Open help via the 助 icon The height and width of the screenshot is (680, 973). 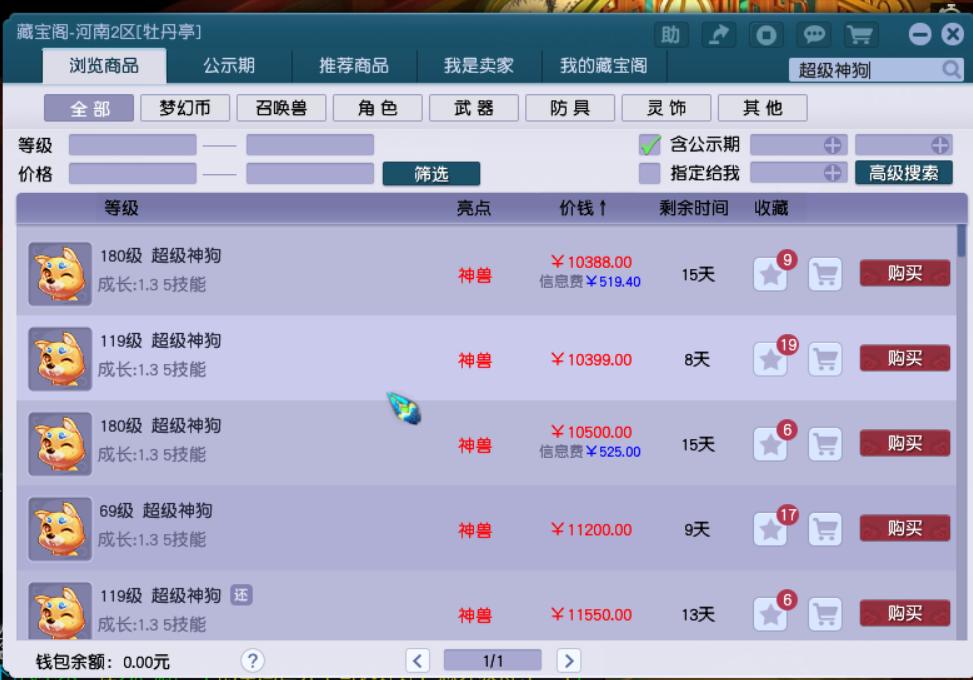[x=671, y=33]
